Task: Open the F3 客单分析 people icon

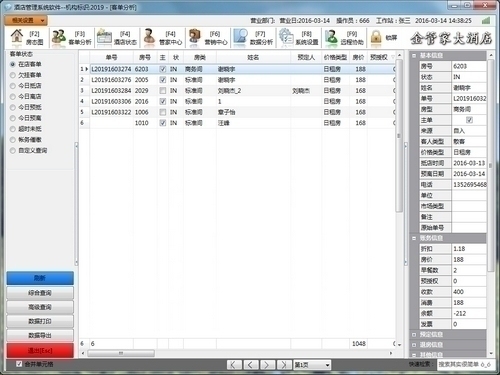Action: 59,38
